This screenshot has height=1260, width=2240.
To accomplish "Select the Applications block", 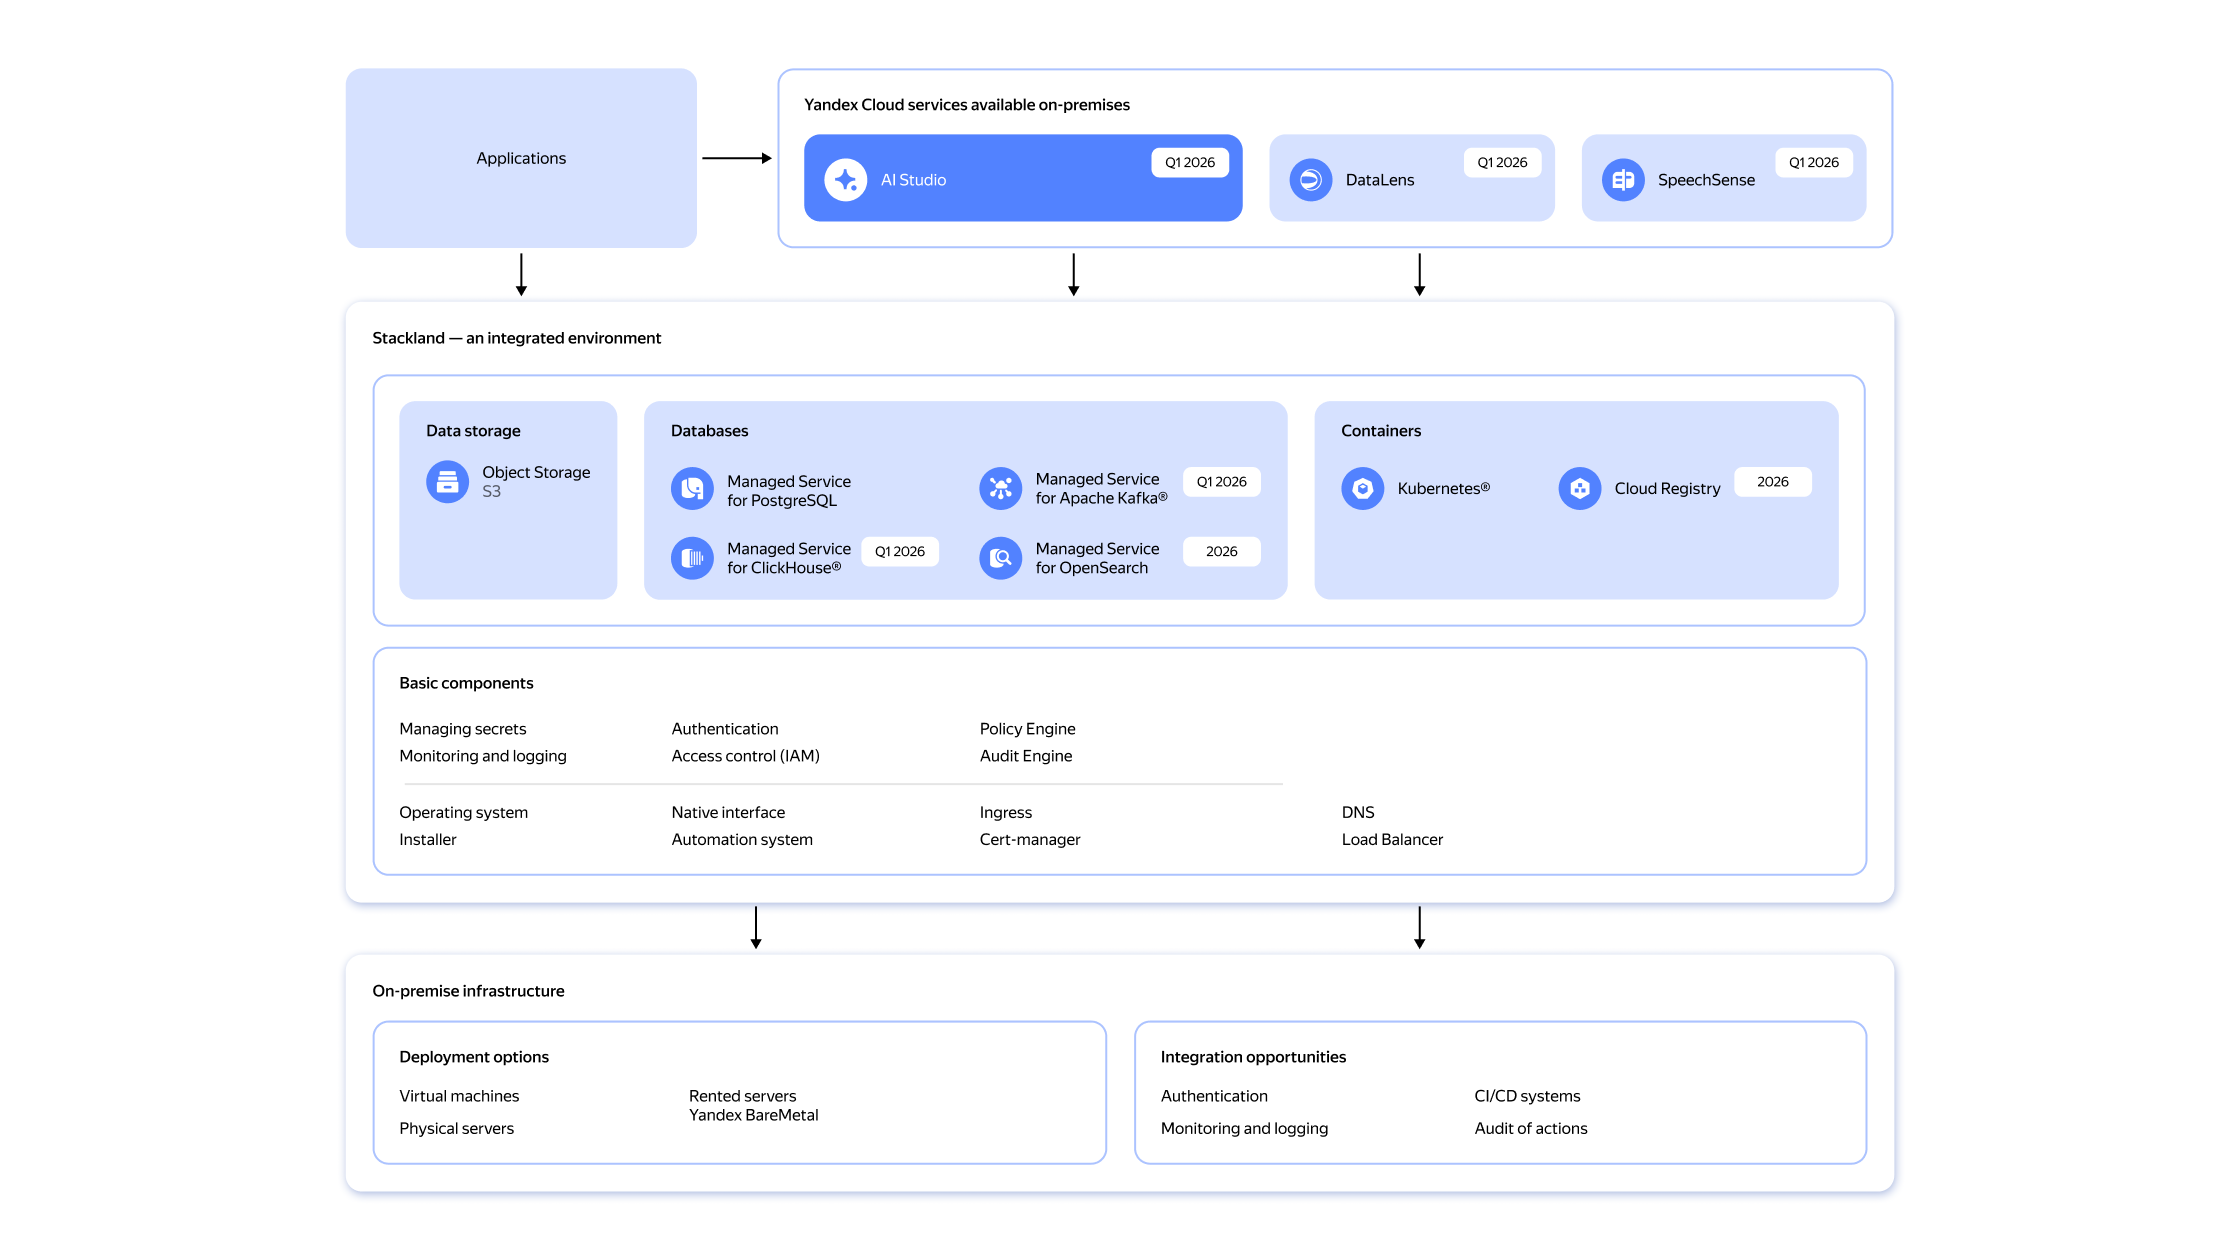I will 521,158.
